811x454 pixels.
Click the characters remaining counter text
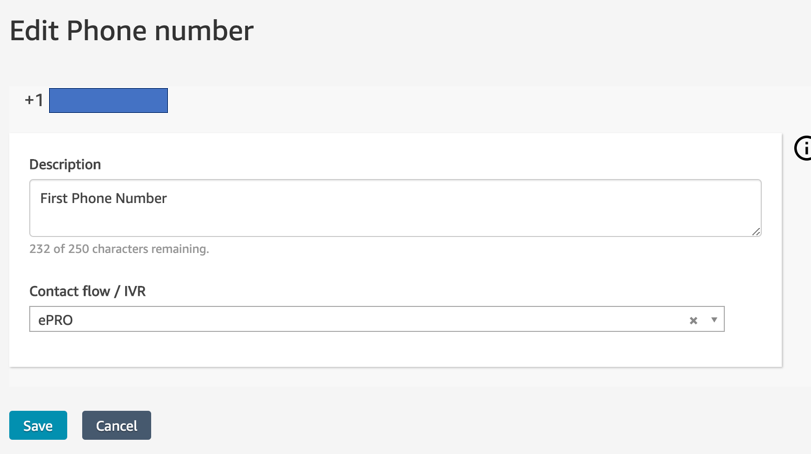coord(119,249)
